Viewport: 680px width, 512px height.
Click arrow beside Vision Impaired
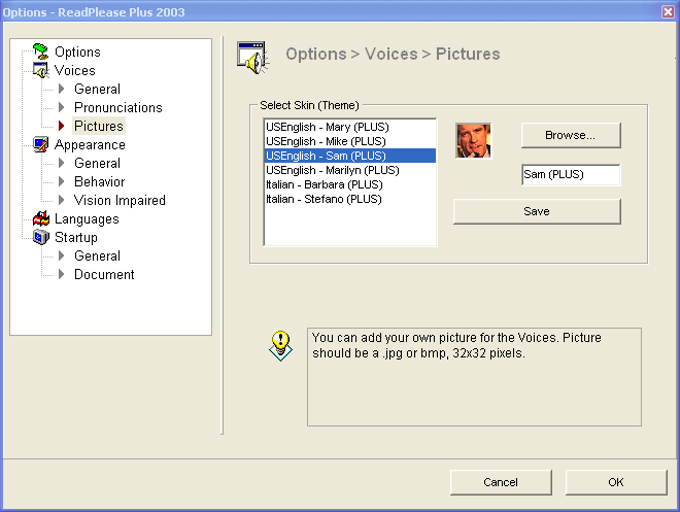(61, 200)
